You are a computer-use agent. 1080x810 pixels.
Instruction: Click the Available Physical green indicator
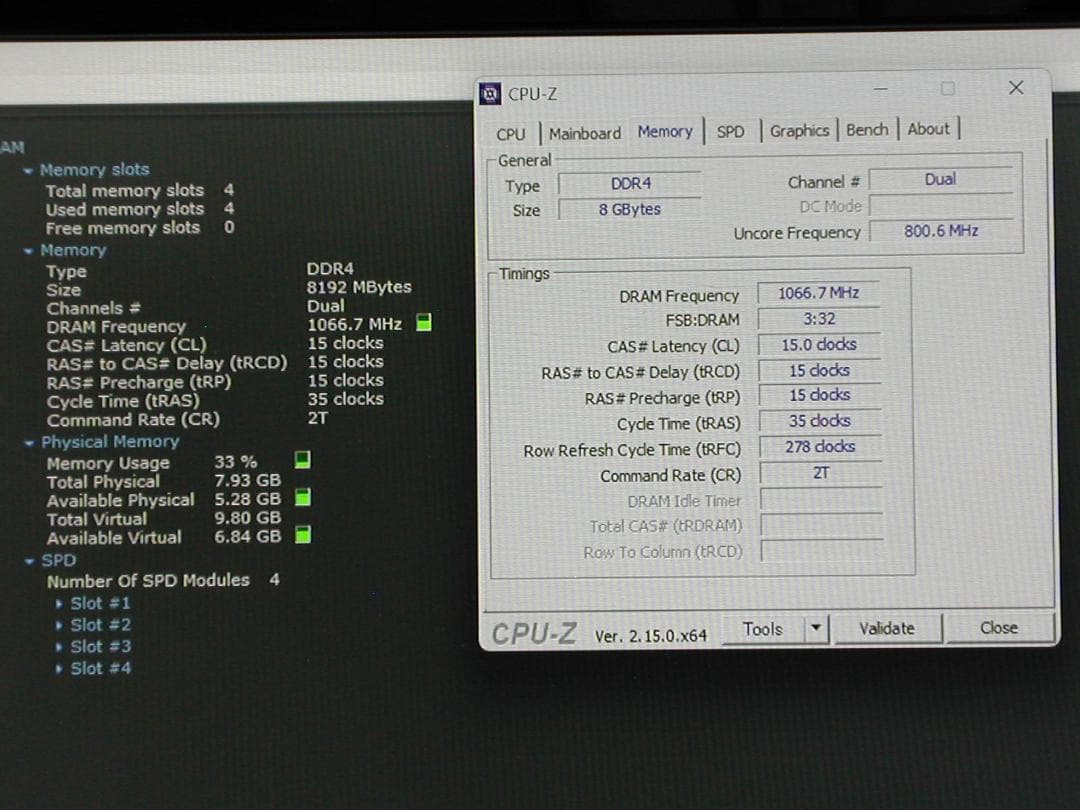pyautogui.click(x=301, y=499)
